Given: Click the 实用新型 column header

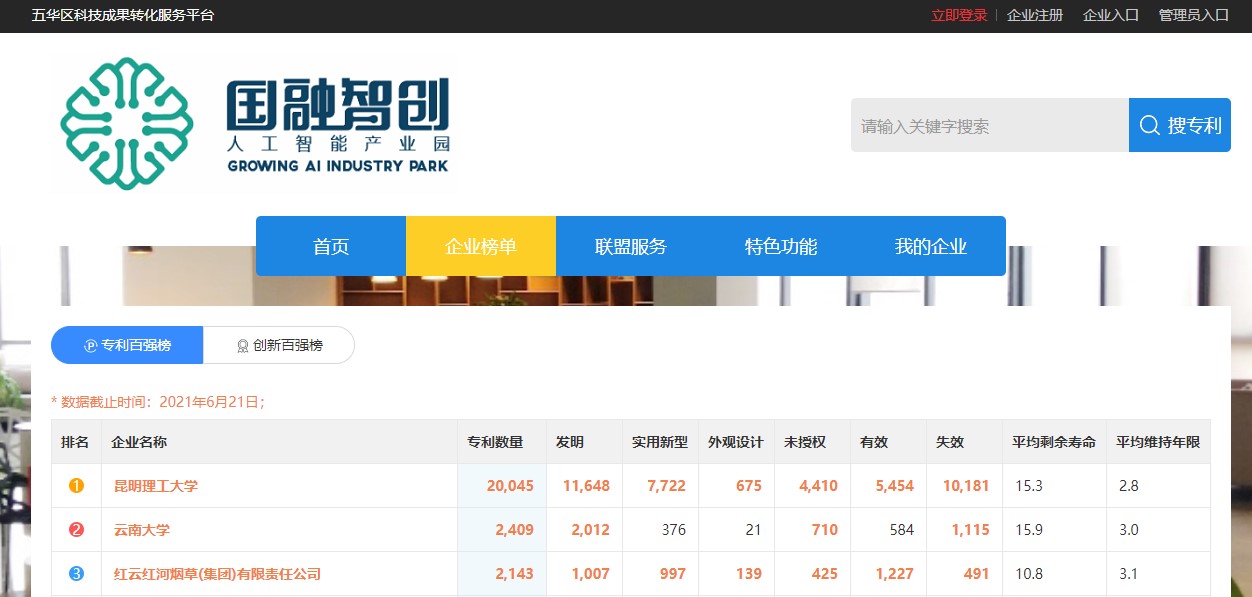Looking at the screenshot, I should 660,442.
